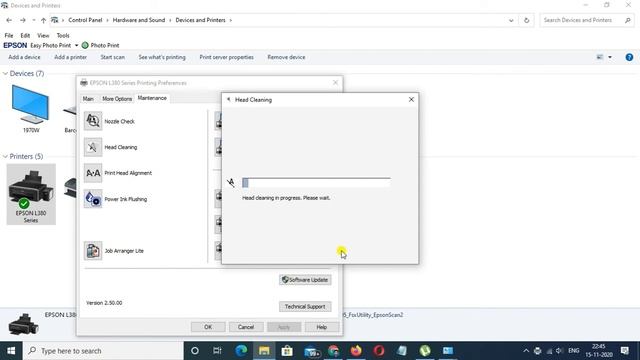Viewport: 640px width, 360px height.
Task: Click the ENG language indicator
Action: coord(573,351)
